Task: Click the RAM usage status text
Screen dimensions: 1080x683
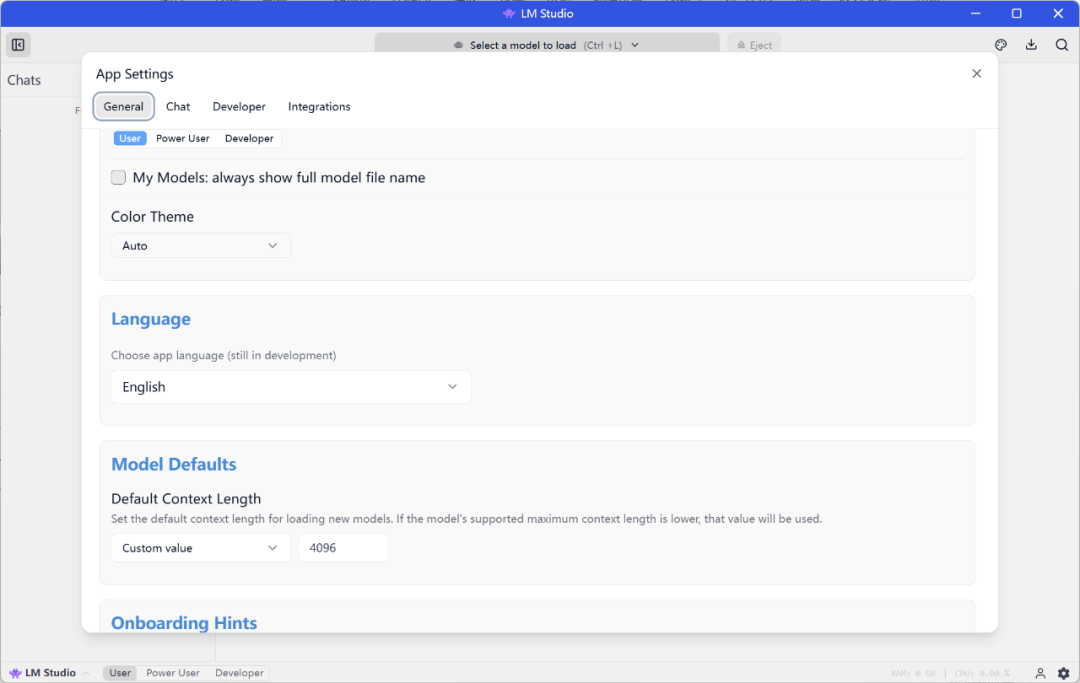Action: [913, 673]
